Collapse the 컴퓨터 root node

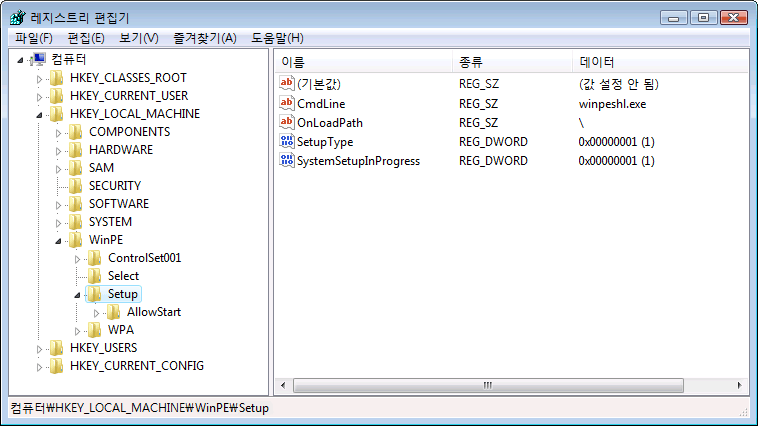click(x=20, y=60)
